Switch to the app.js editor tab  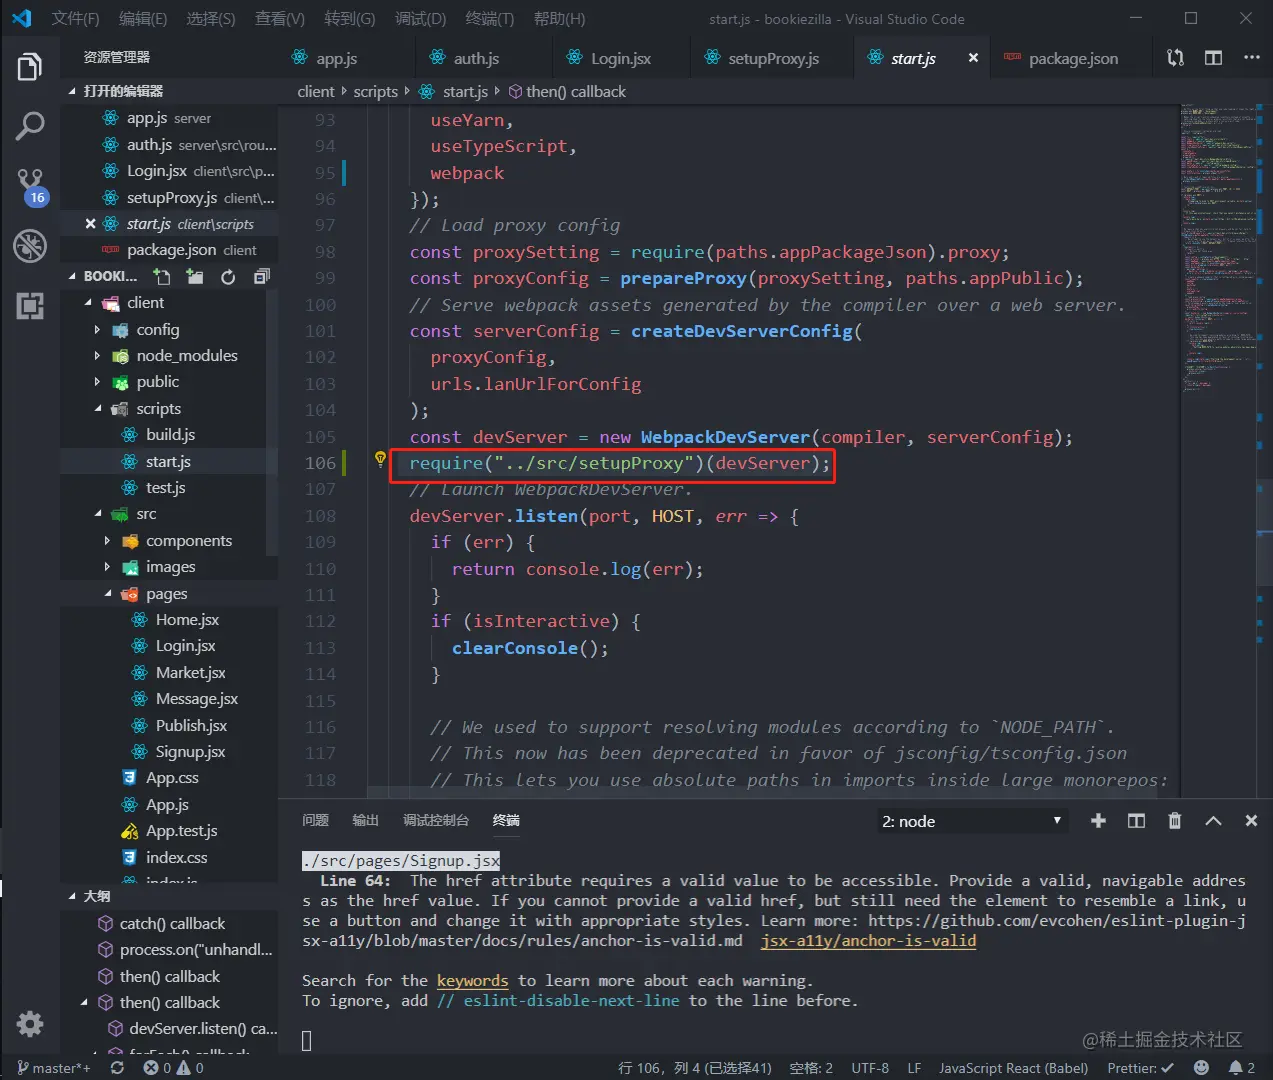[x=337, y=59]
